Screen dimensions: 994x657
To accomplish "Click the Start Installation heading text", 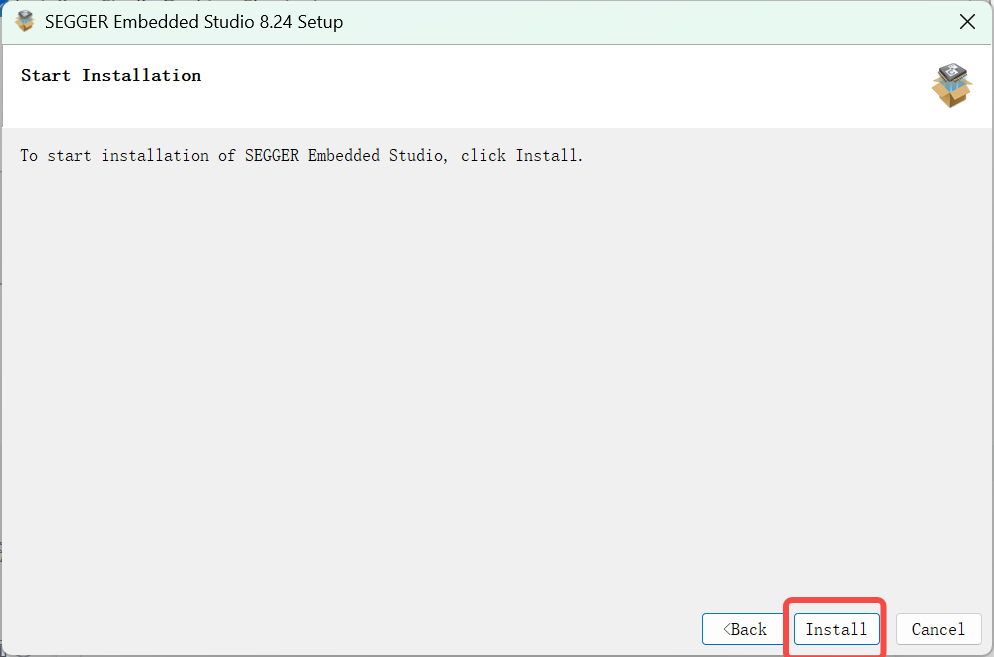I will coord(110,75).
